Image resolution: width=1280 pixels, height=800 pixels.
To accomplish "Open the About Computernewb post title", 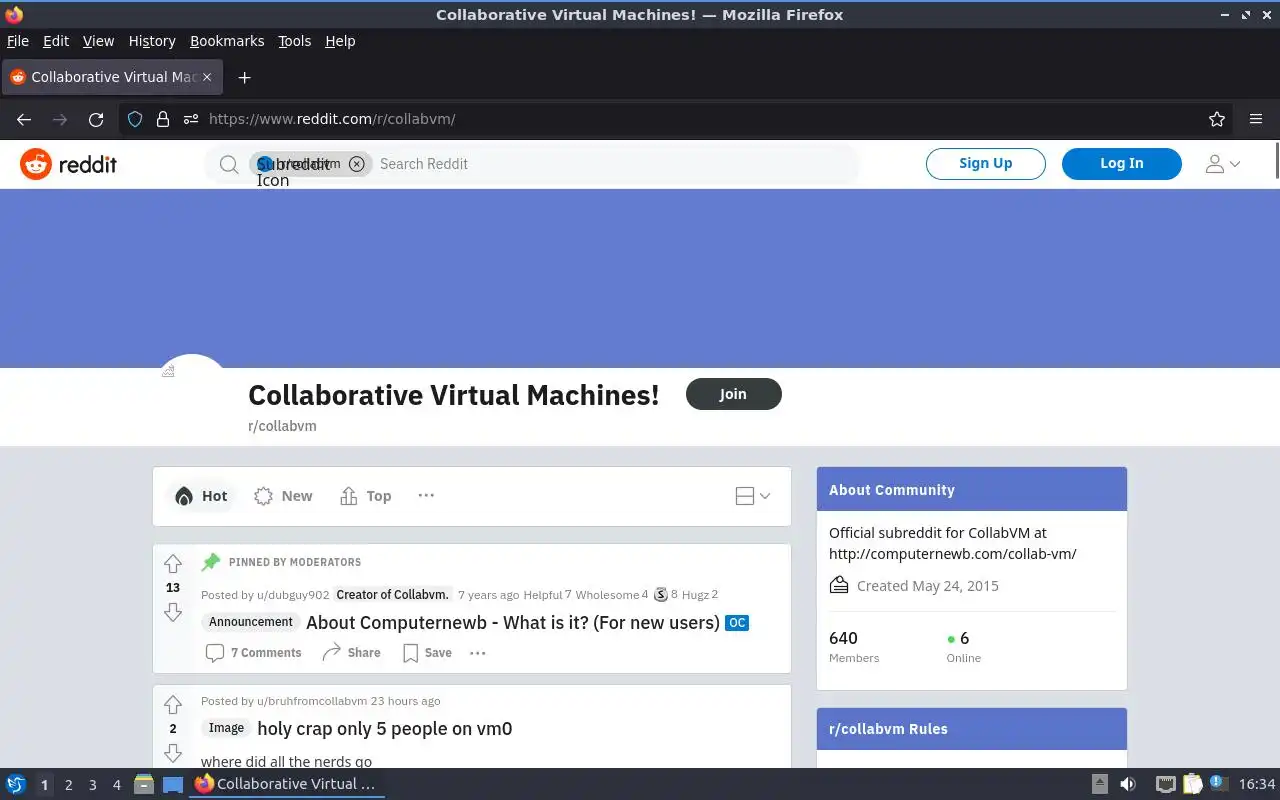I will pyautogui.click(x=513, y=622).
